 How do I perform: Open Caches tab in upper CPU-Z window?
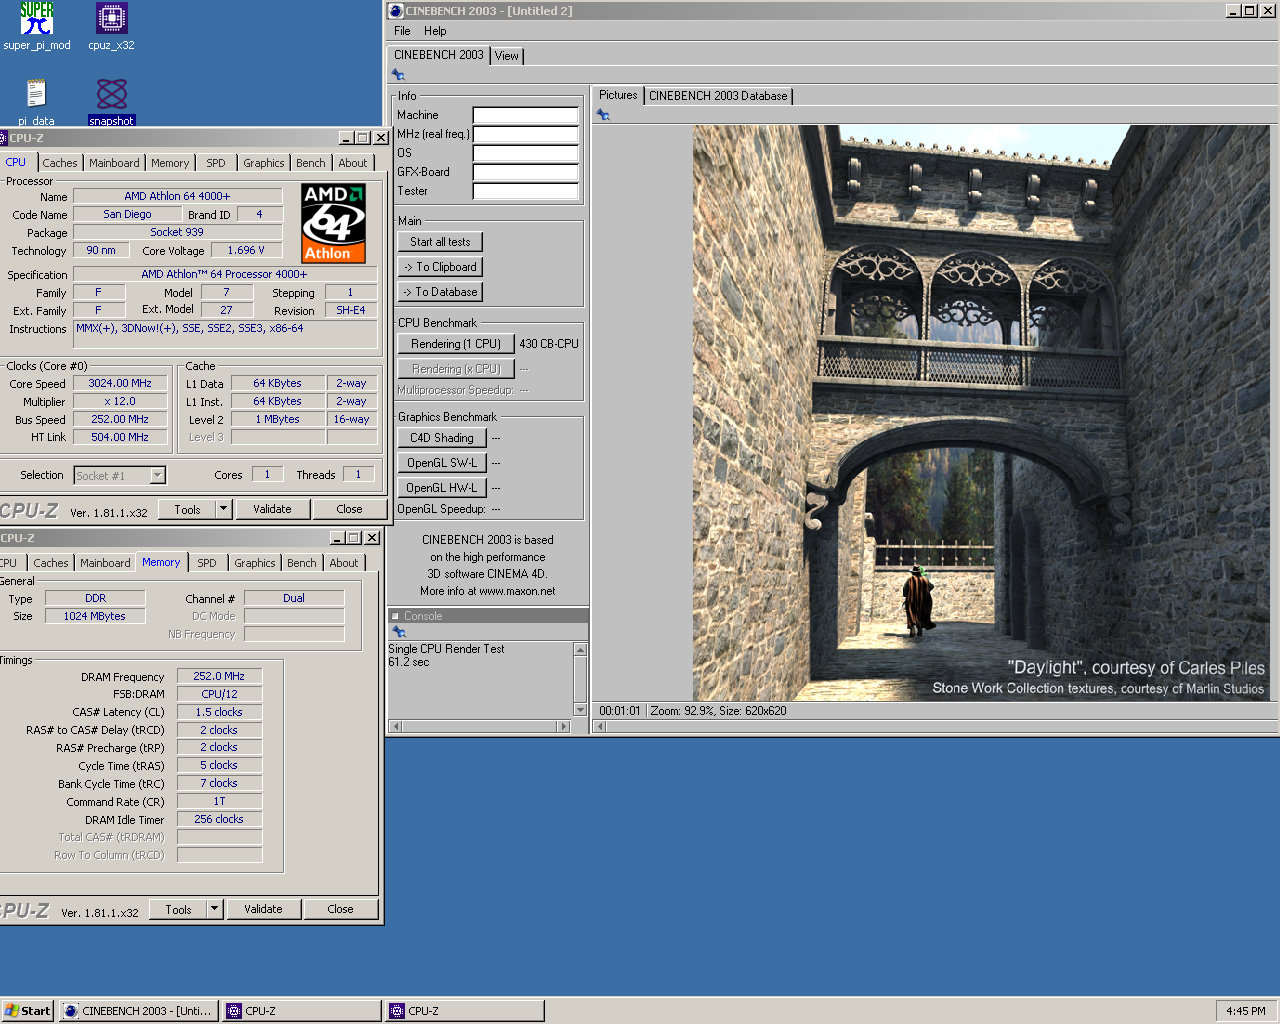(60, 163)
